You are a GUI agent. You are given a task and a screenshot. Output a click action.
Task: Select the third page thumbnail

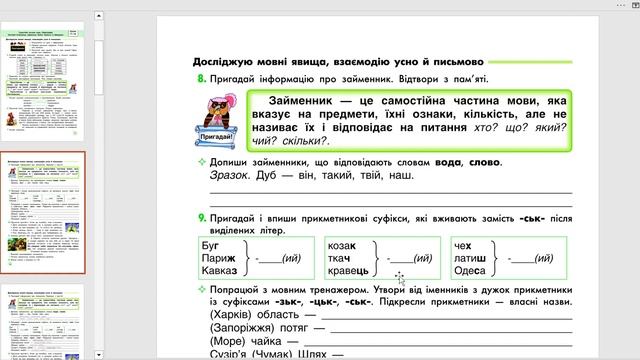(42, 322)
